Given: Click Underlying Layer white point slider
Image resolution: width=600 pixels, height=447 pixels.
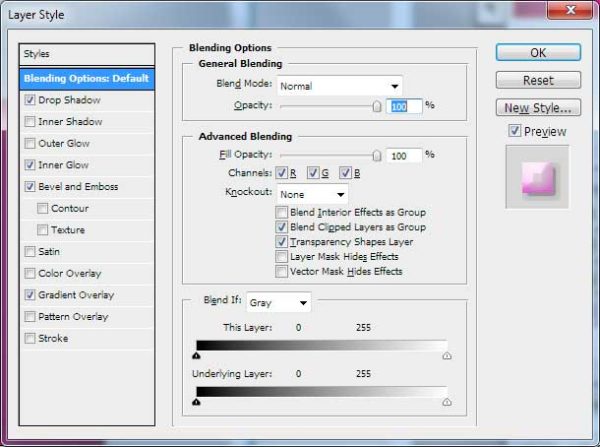Looking at the screenshot, I should click(447, 402).
